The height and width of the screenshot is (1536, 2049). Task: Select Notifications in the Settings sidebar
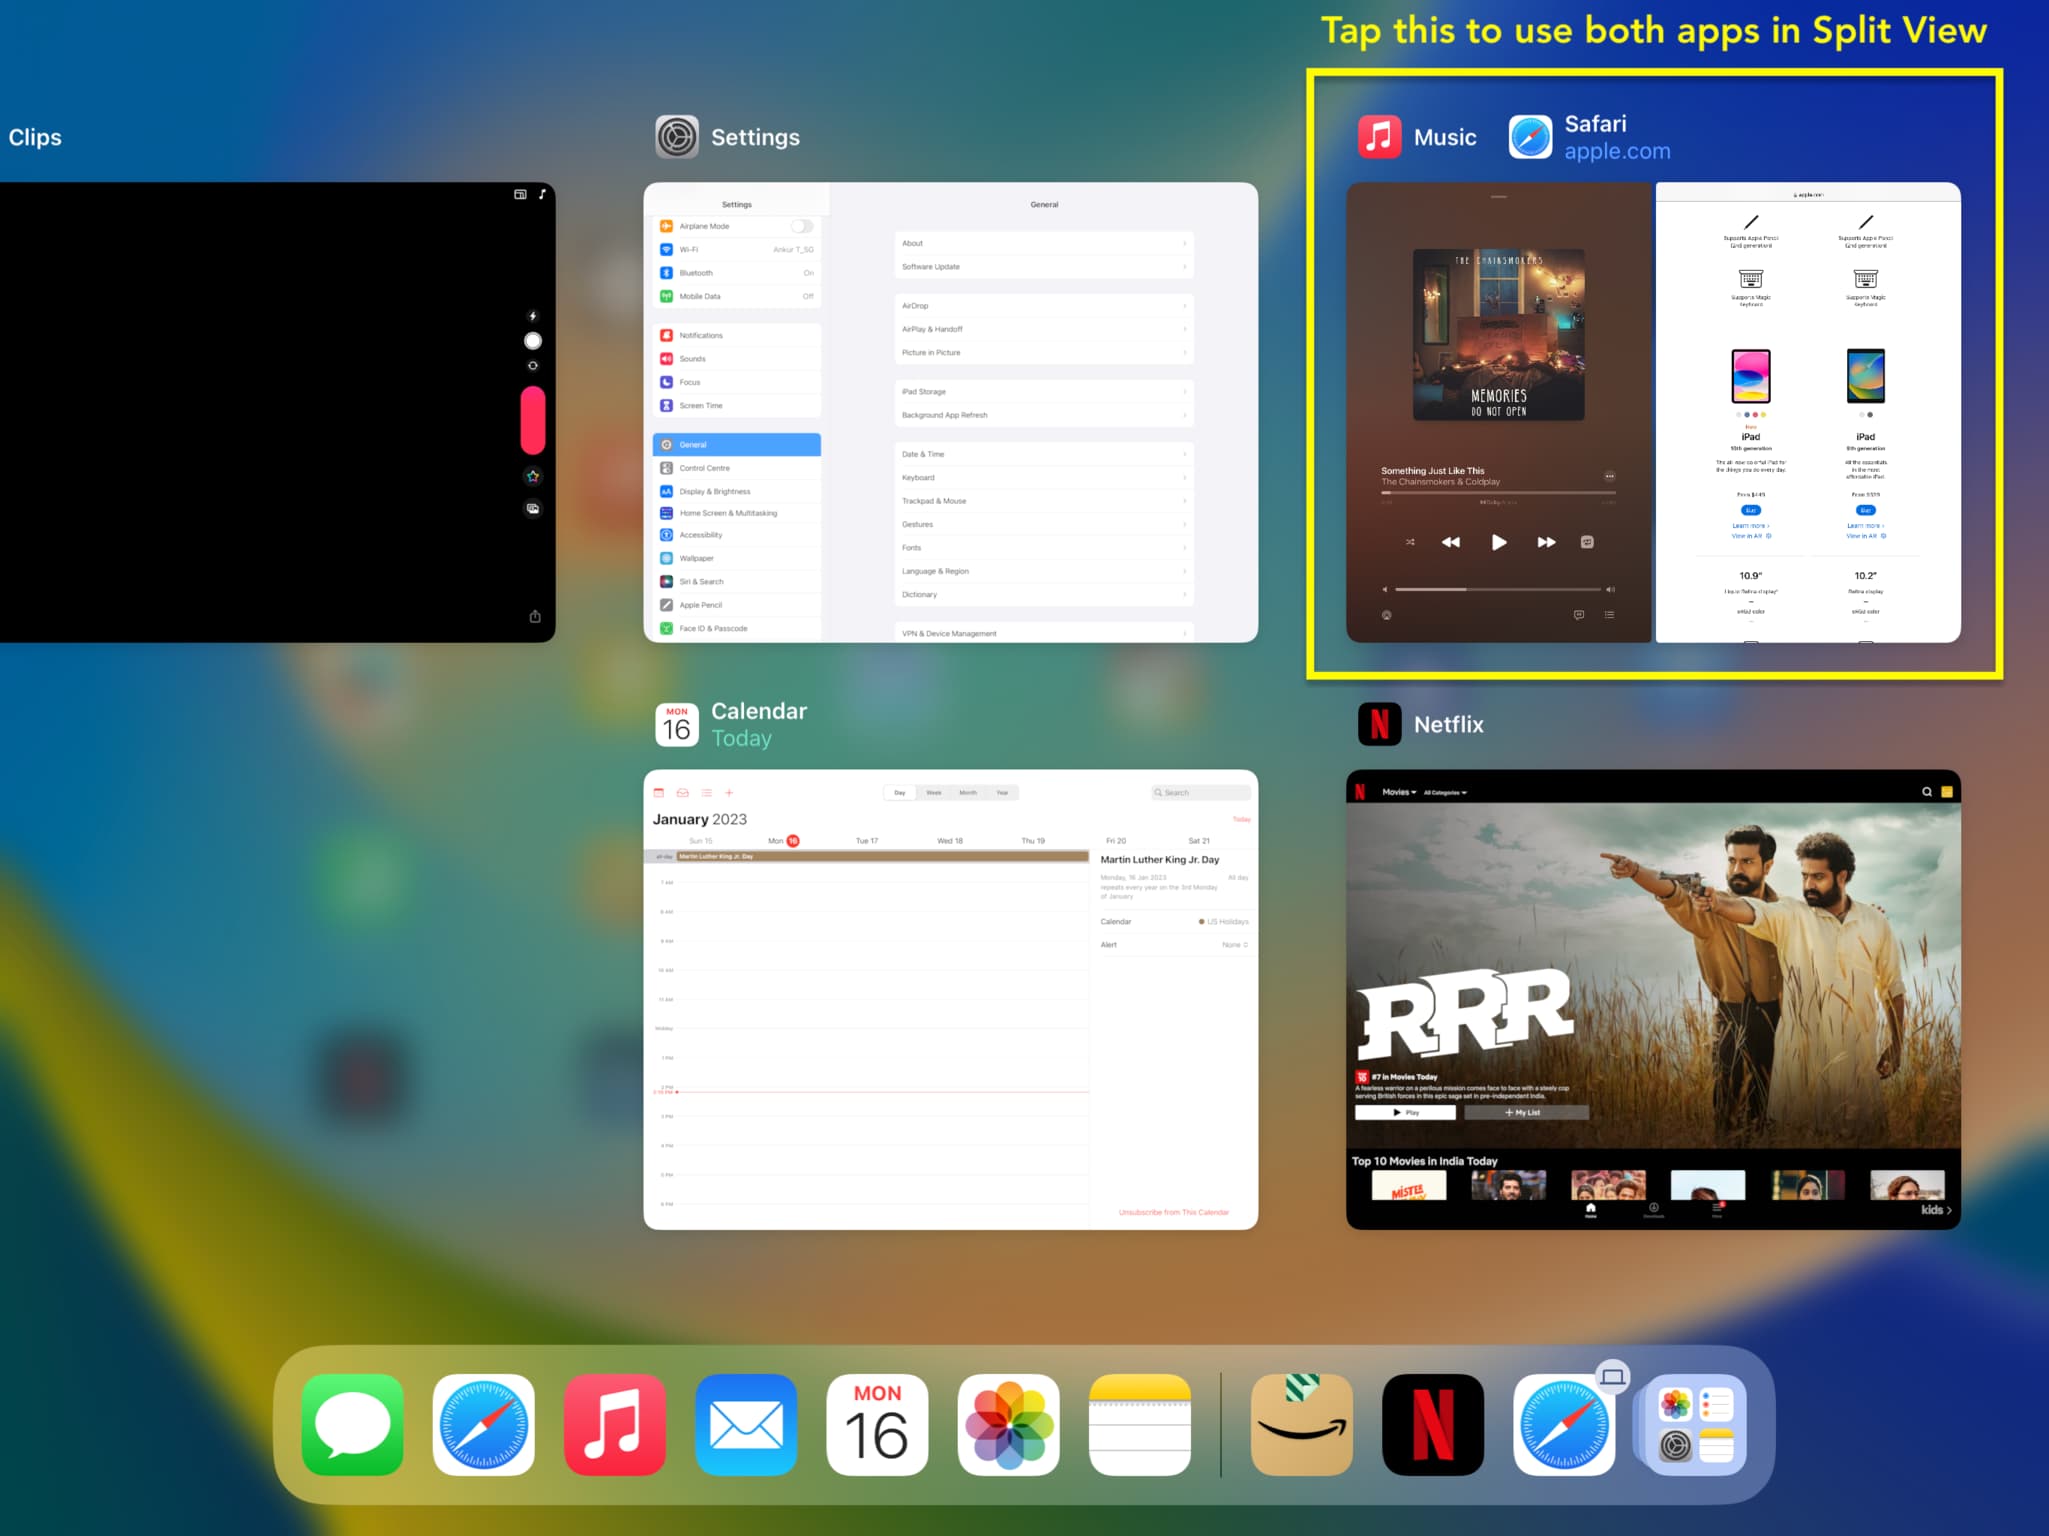point(737,335)
